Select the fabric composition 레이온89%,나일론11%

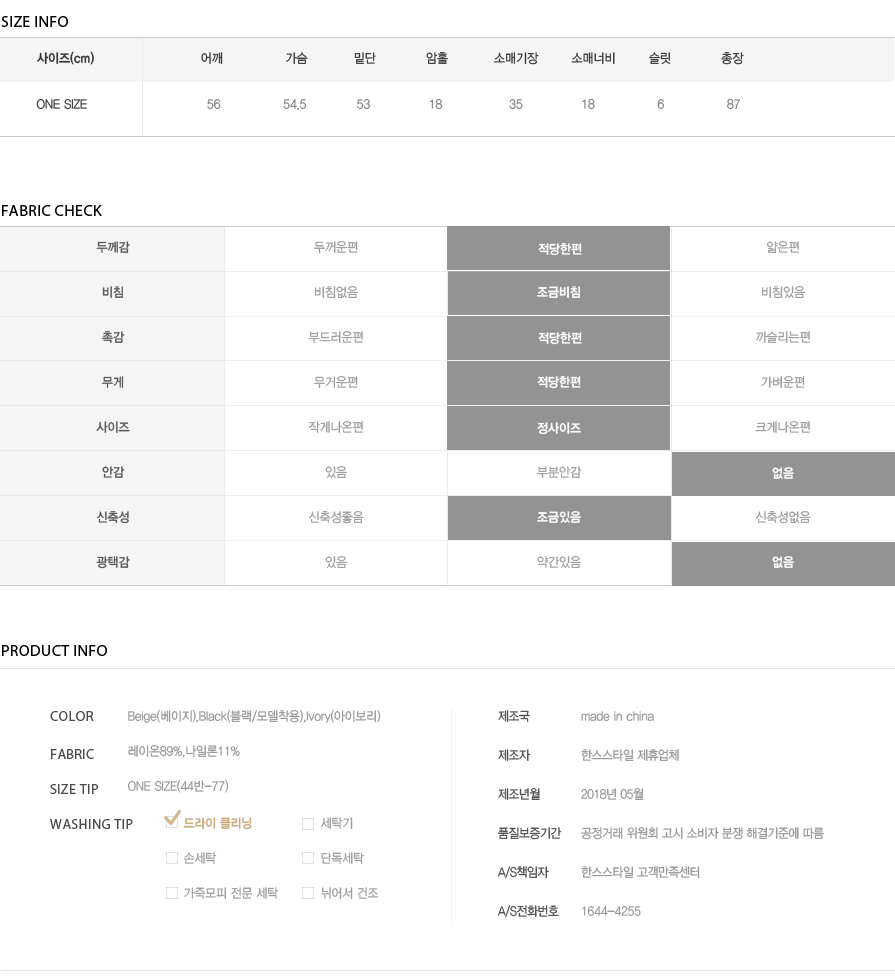click(x=184, y=751)
